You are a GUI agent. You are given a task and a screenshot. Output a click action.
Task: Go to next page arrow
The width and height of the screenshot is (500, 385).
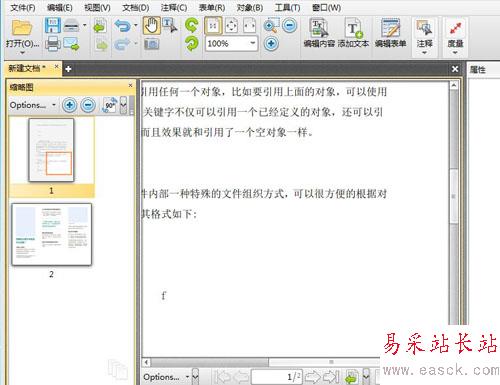pyautogui.click(x=313, y=377)
